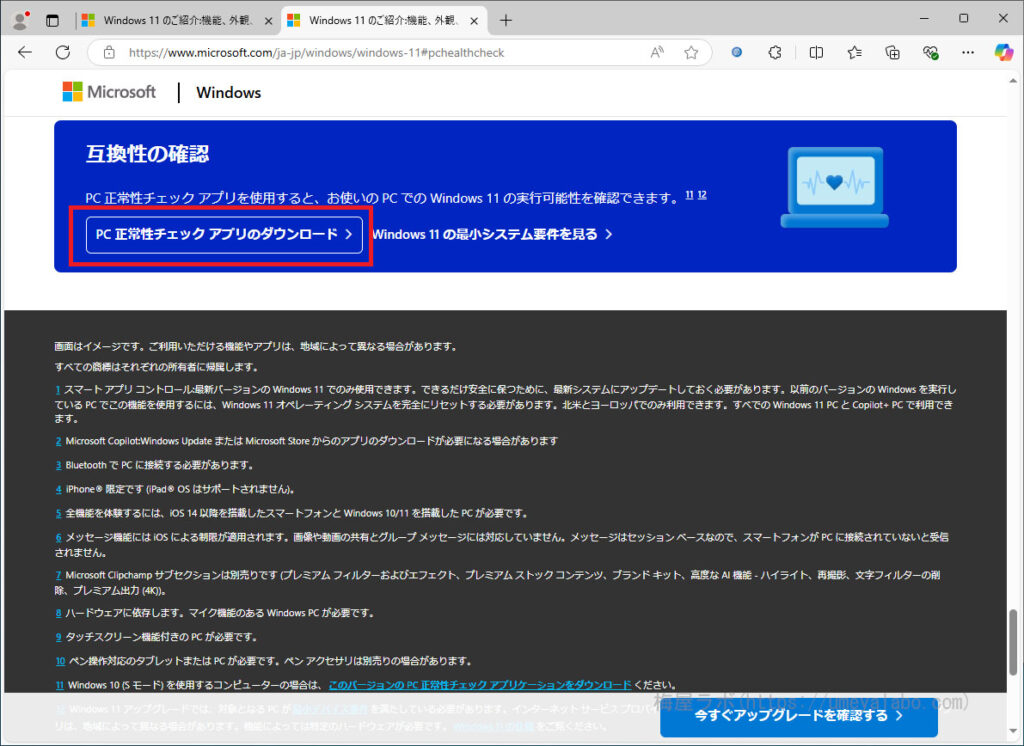The width and height of the screenshot is (1024, 746).
Task: Open このバージョンの PC 正常性チェック download link
Action: coord(480,685)
